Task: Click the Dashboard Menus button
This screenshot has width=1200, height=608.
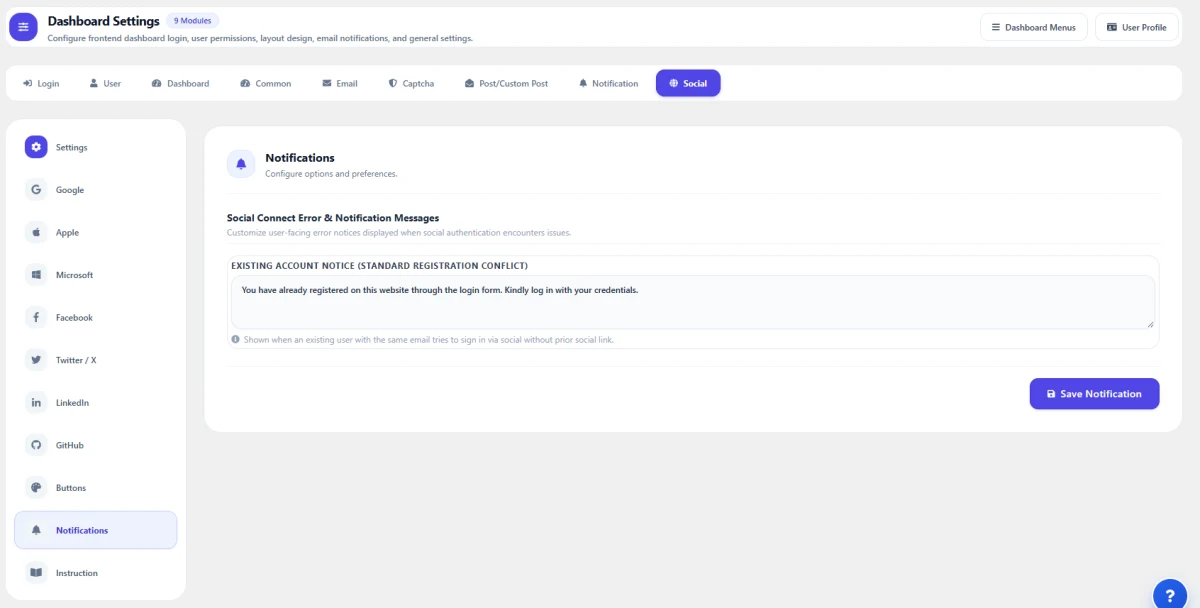Action: pyautogui.click(x=1034, y=27)
